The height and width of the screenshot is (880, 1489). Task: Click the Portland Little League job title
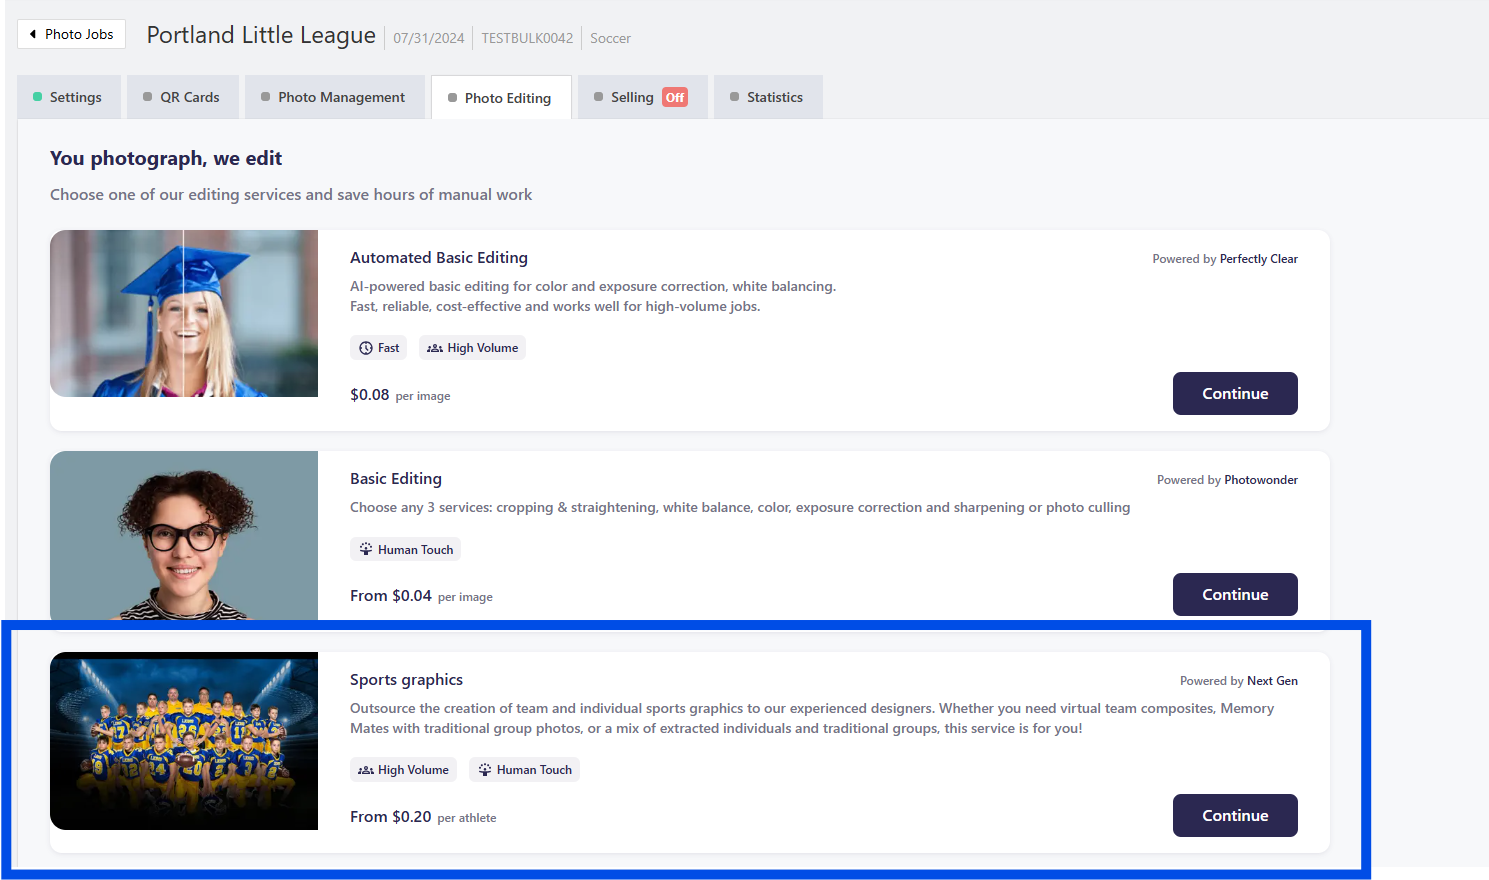pos(261,35)
